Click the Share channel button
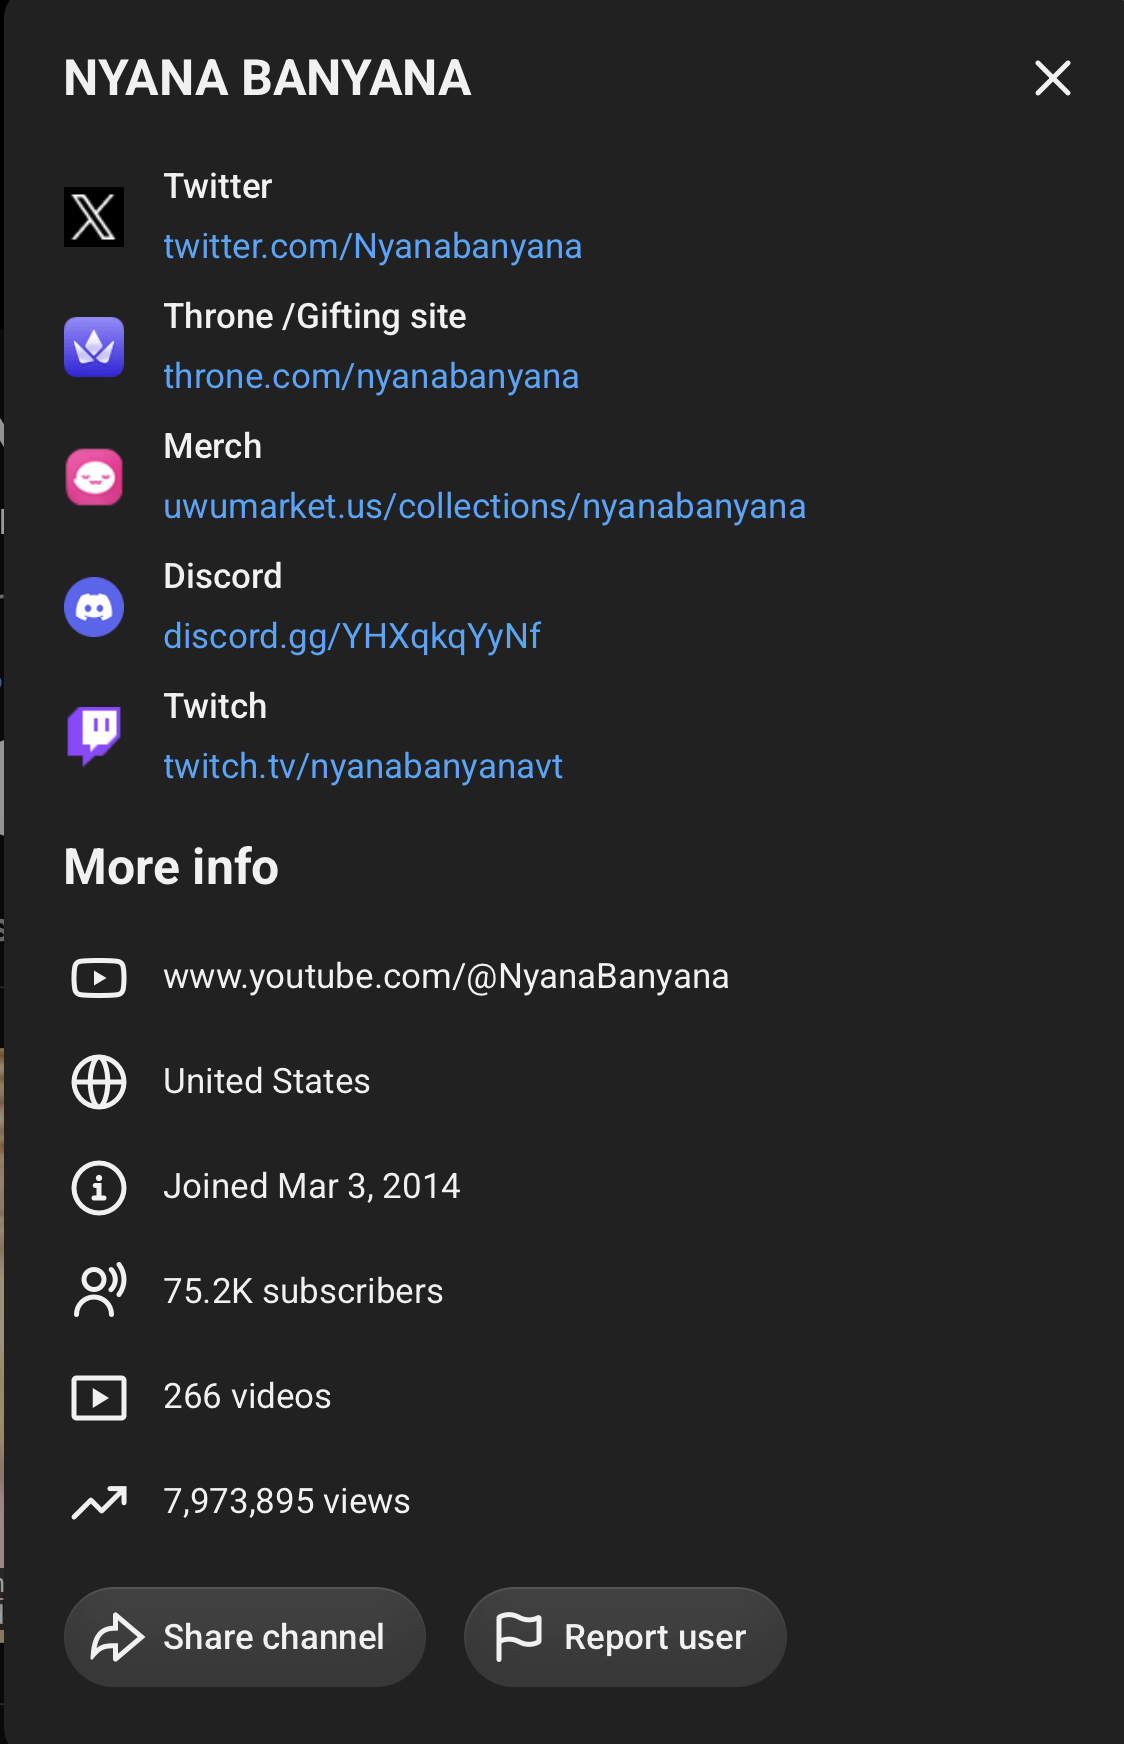 pyautogui.click(x=245, y=1637)
